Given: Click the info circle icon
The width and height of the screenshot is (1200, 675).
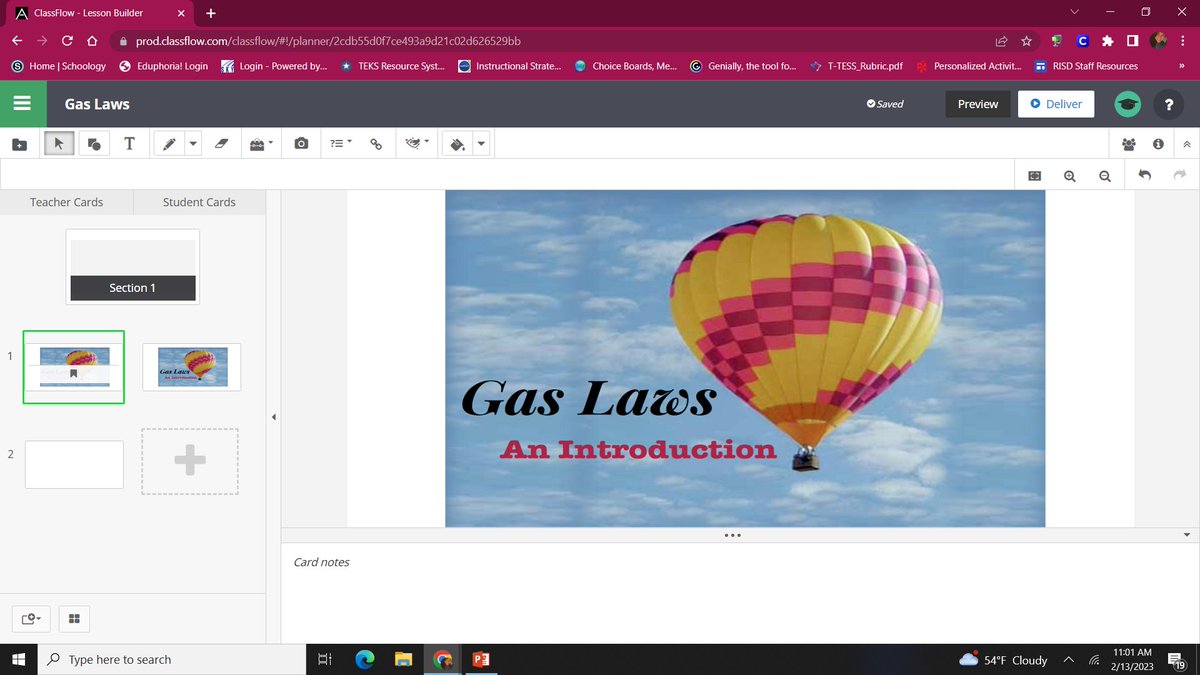Looking at the screenshot, I should tap(1158, 144).
